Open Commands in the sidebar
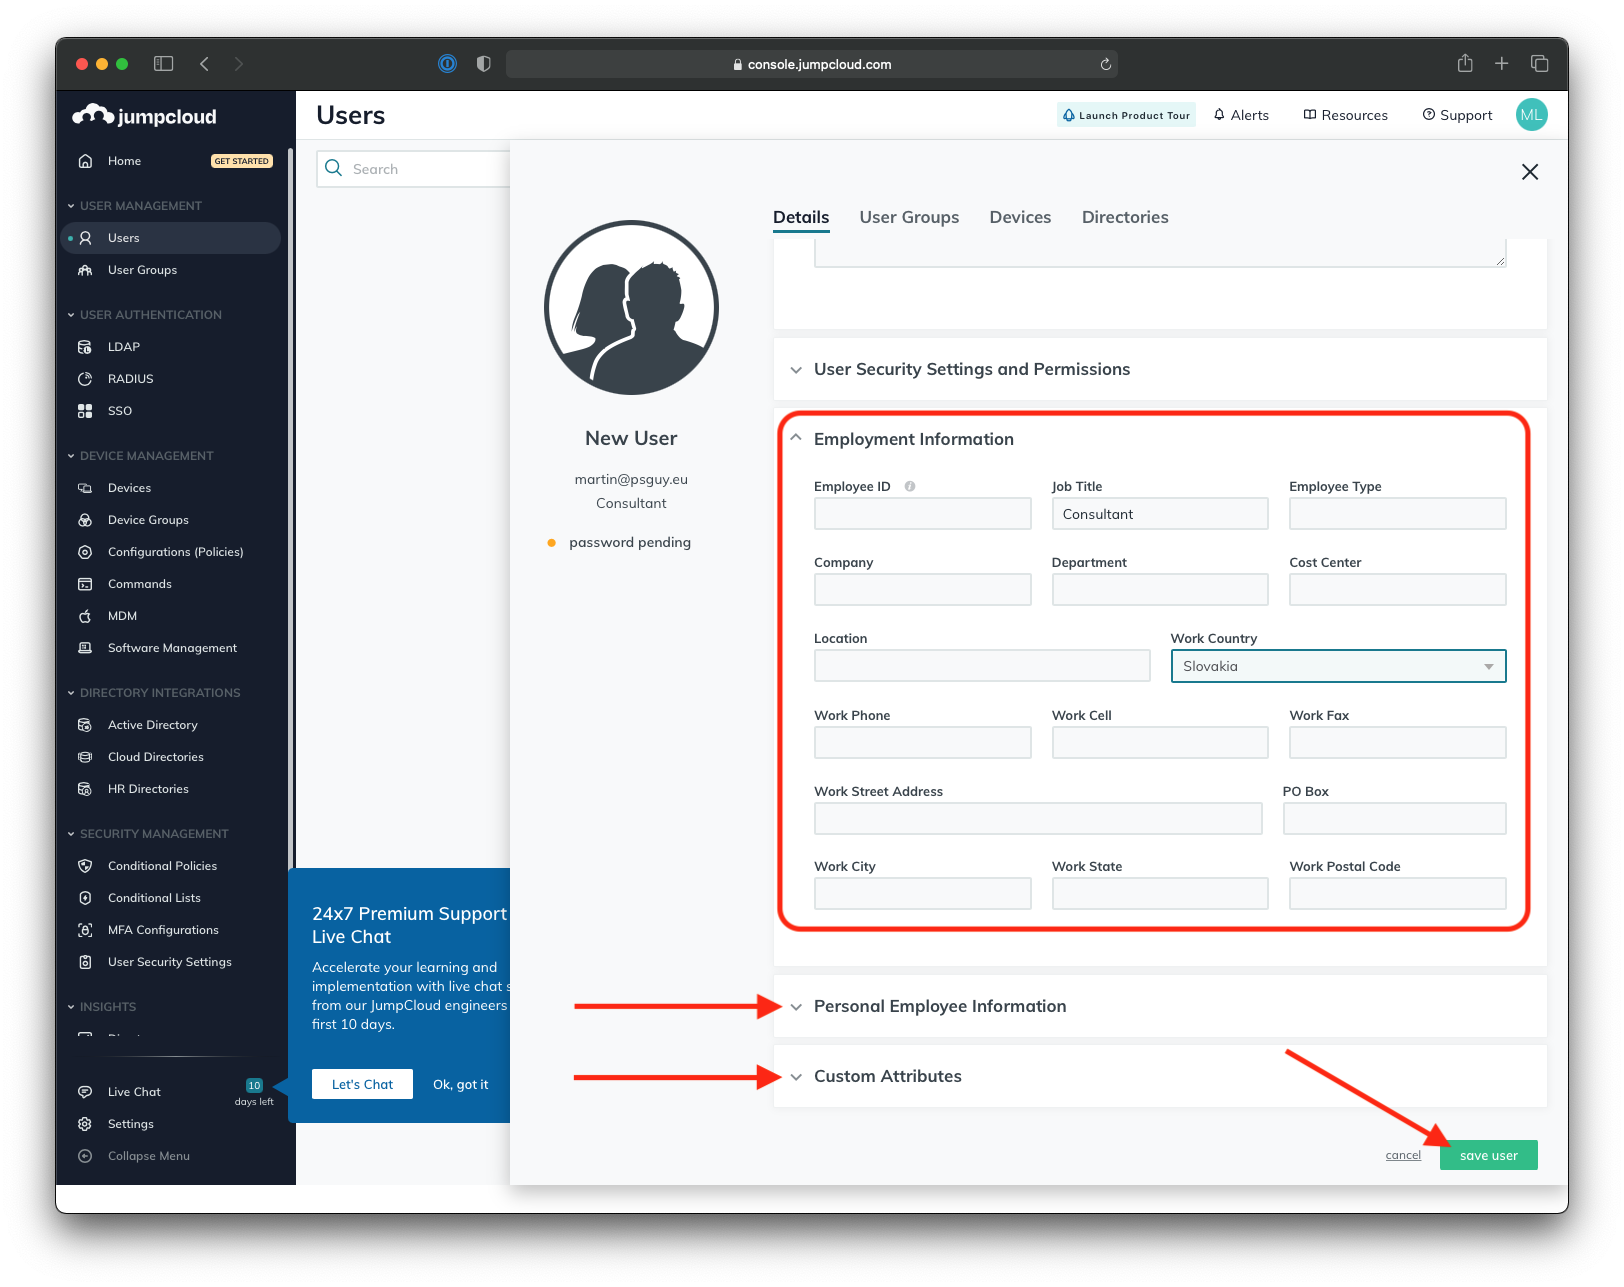This screenshot has width=1624, height=1287. coord(139,584)
